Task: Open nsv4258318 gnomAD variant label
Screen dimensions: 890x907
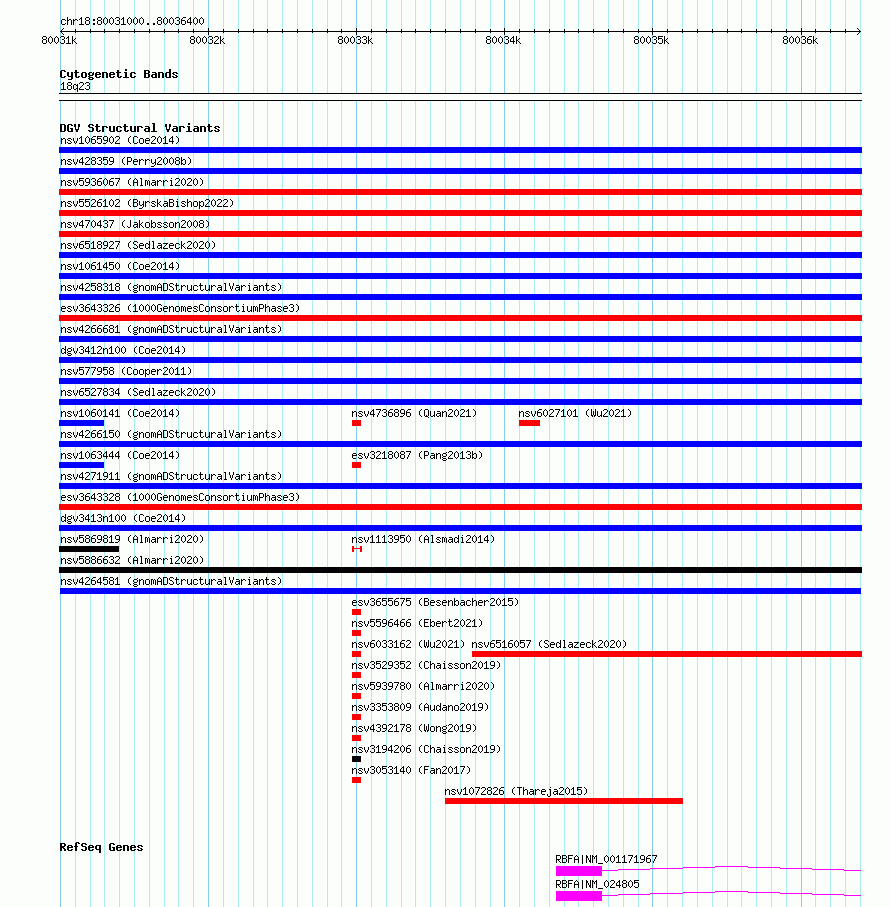Action: (171, 287)
